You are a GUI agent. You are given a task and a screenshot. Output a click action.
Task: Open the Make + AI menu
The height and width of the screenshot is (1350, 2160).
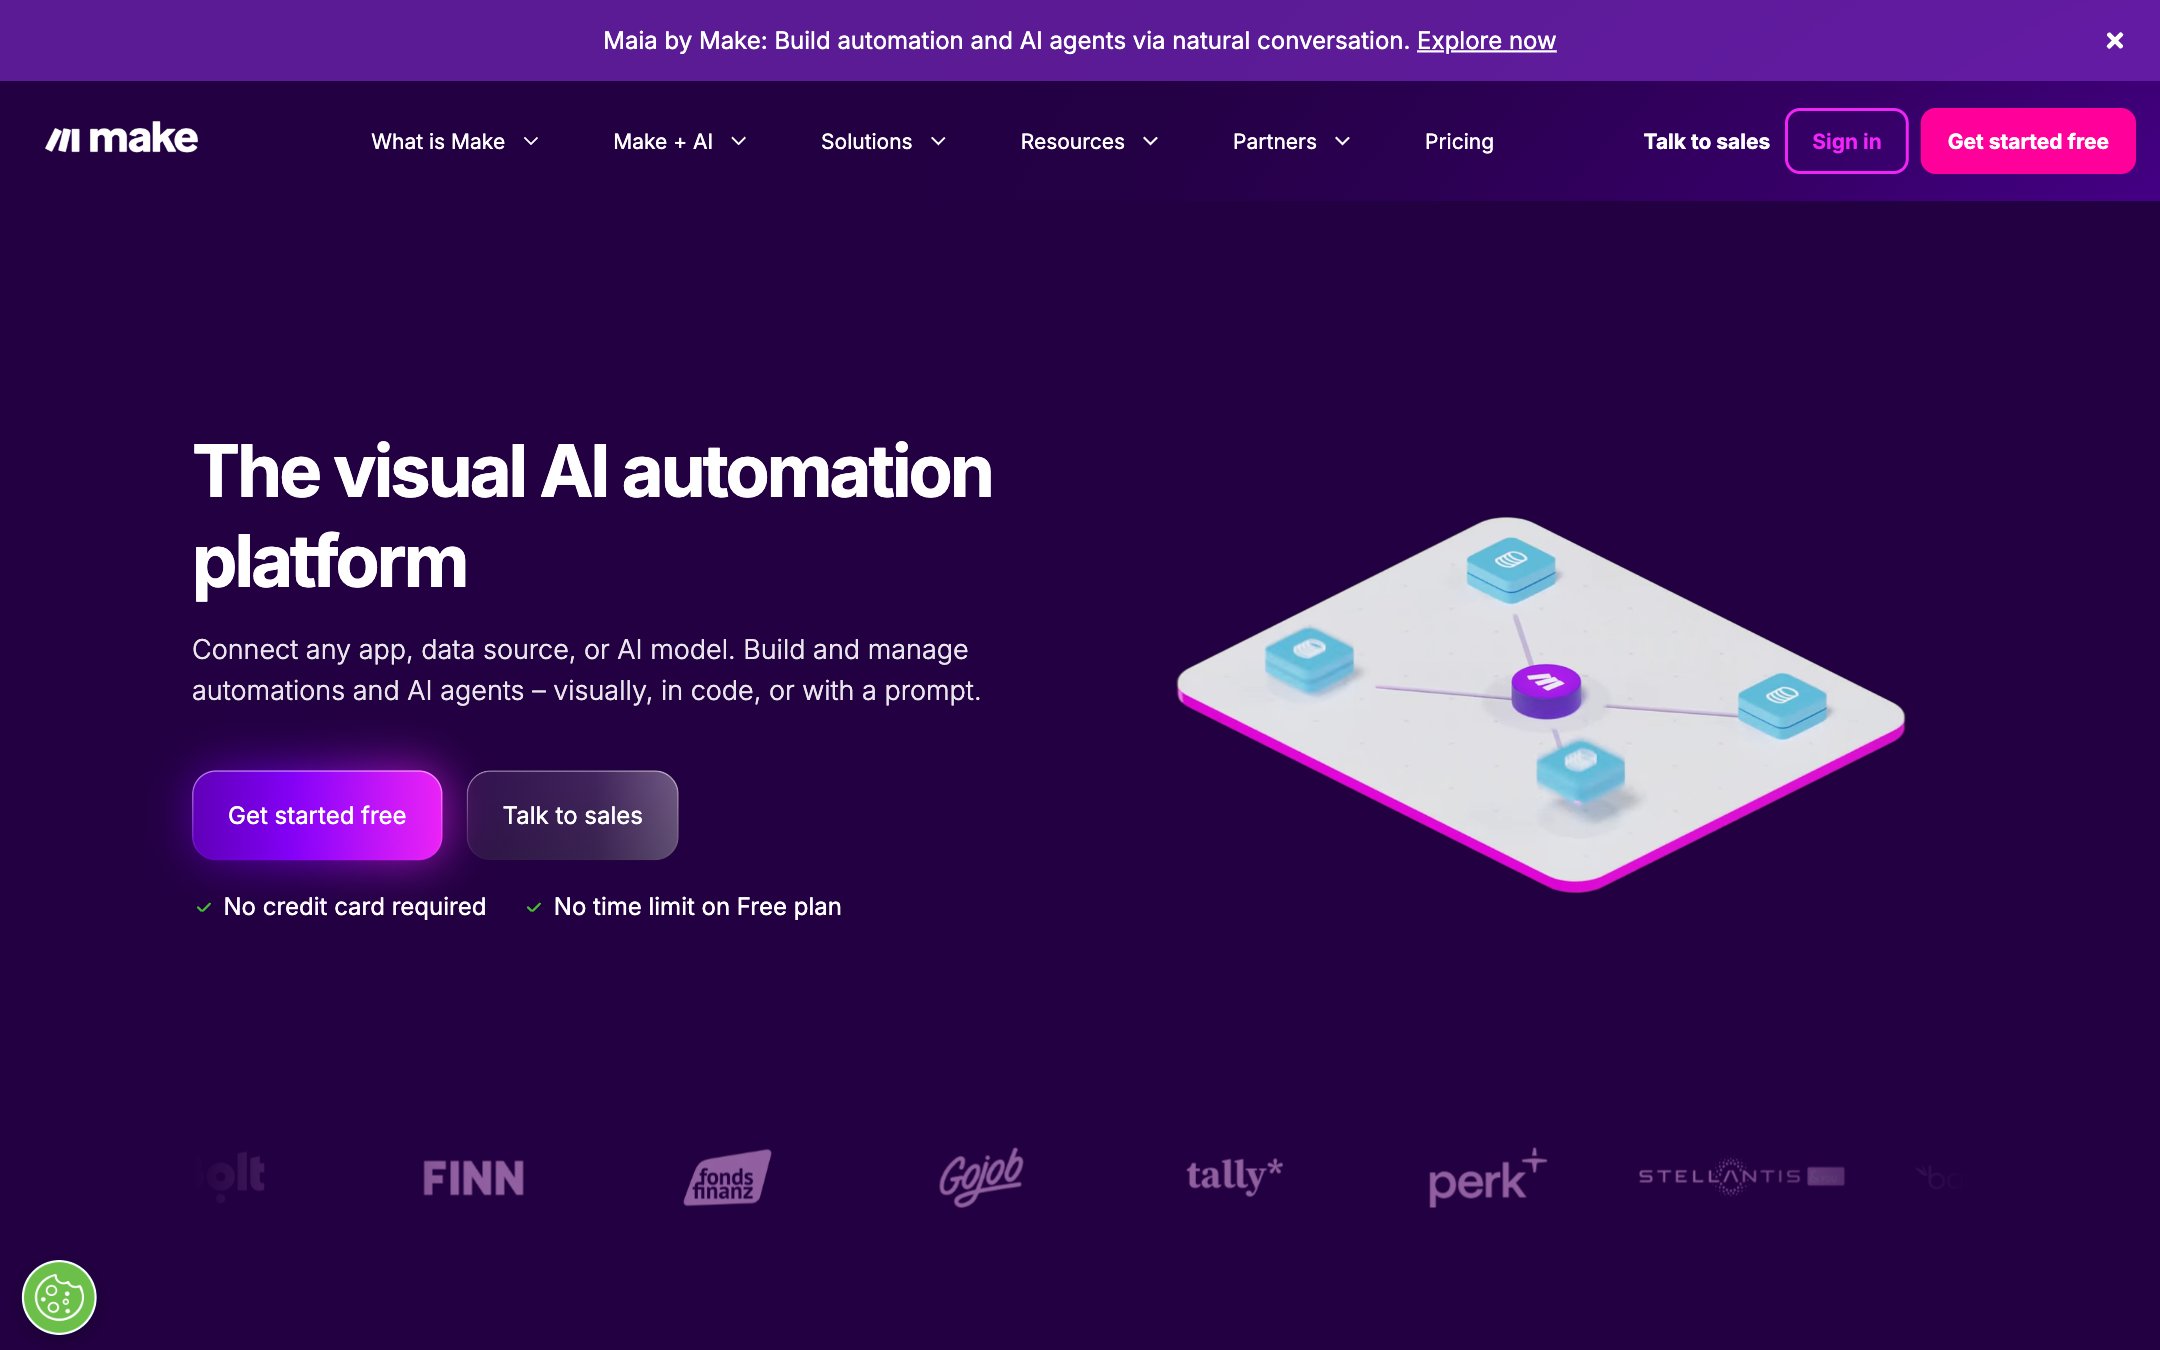click(663, 141)
